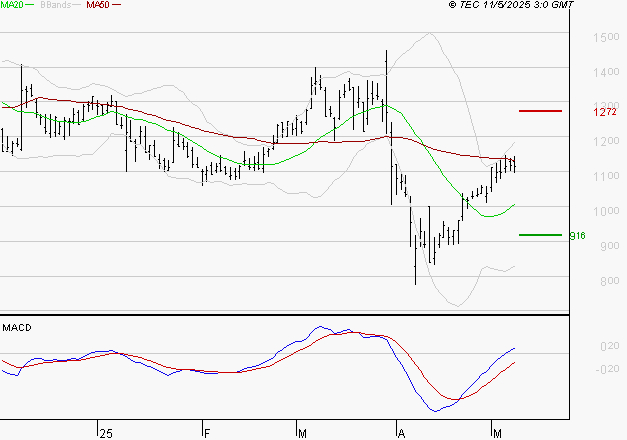Click the 1500 price axis label

pos(606,37)
